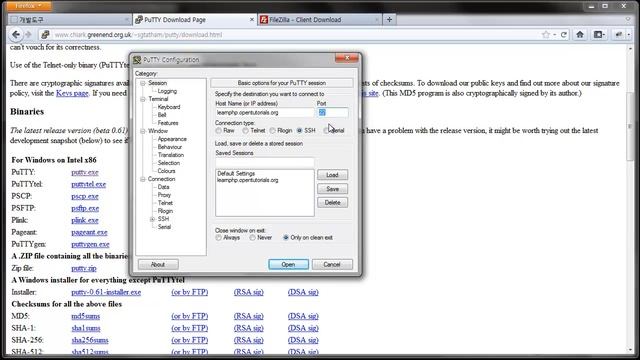Open the Firefox menu button
The height and width of the screenshot is (360, 640).
click(29, 6)
